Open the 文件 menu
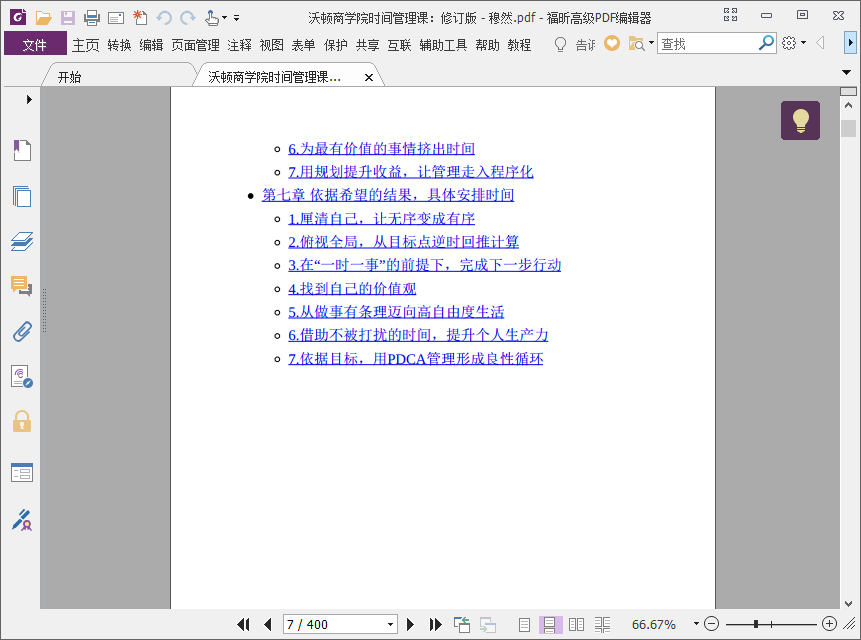This screenshot has width=861, height=640. pos(35,44)
